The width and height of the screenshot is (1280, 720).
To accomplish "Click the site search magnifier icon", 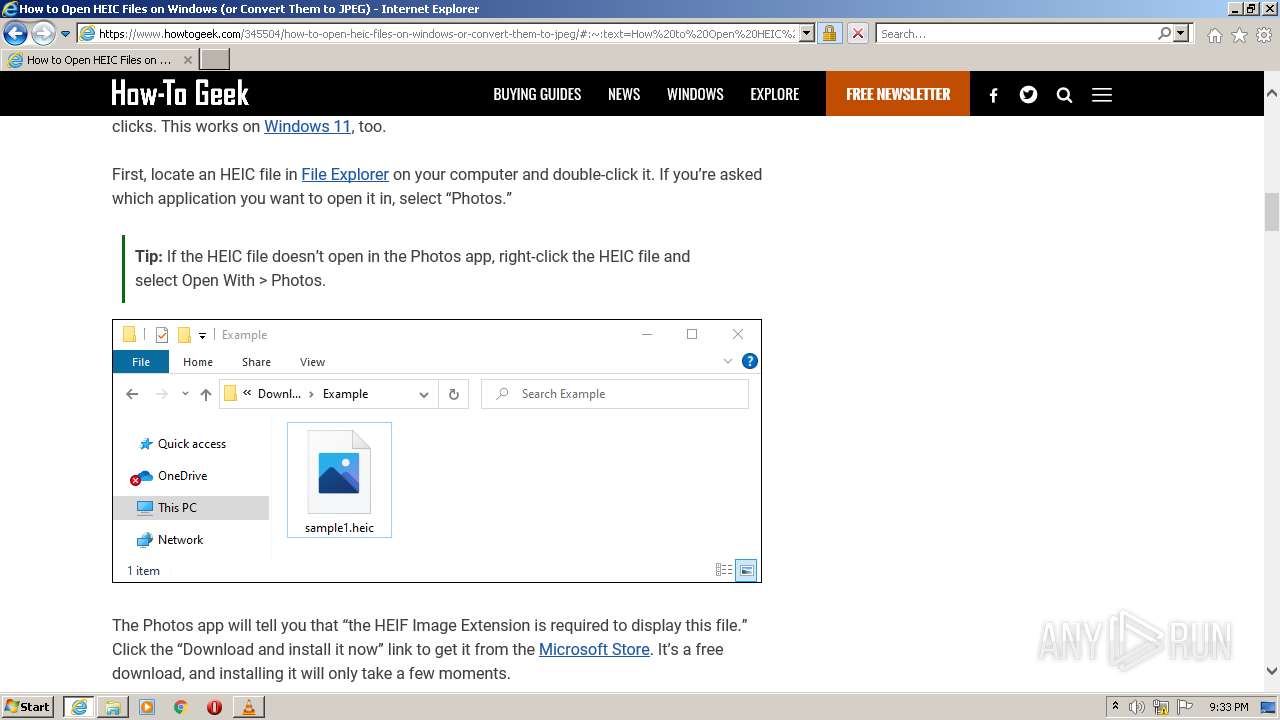I will pos(1064,95).
